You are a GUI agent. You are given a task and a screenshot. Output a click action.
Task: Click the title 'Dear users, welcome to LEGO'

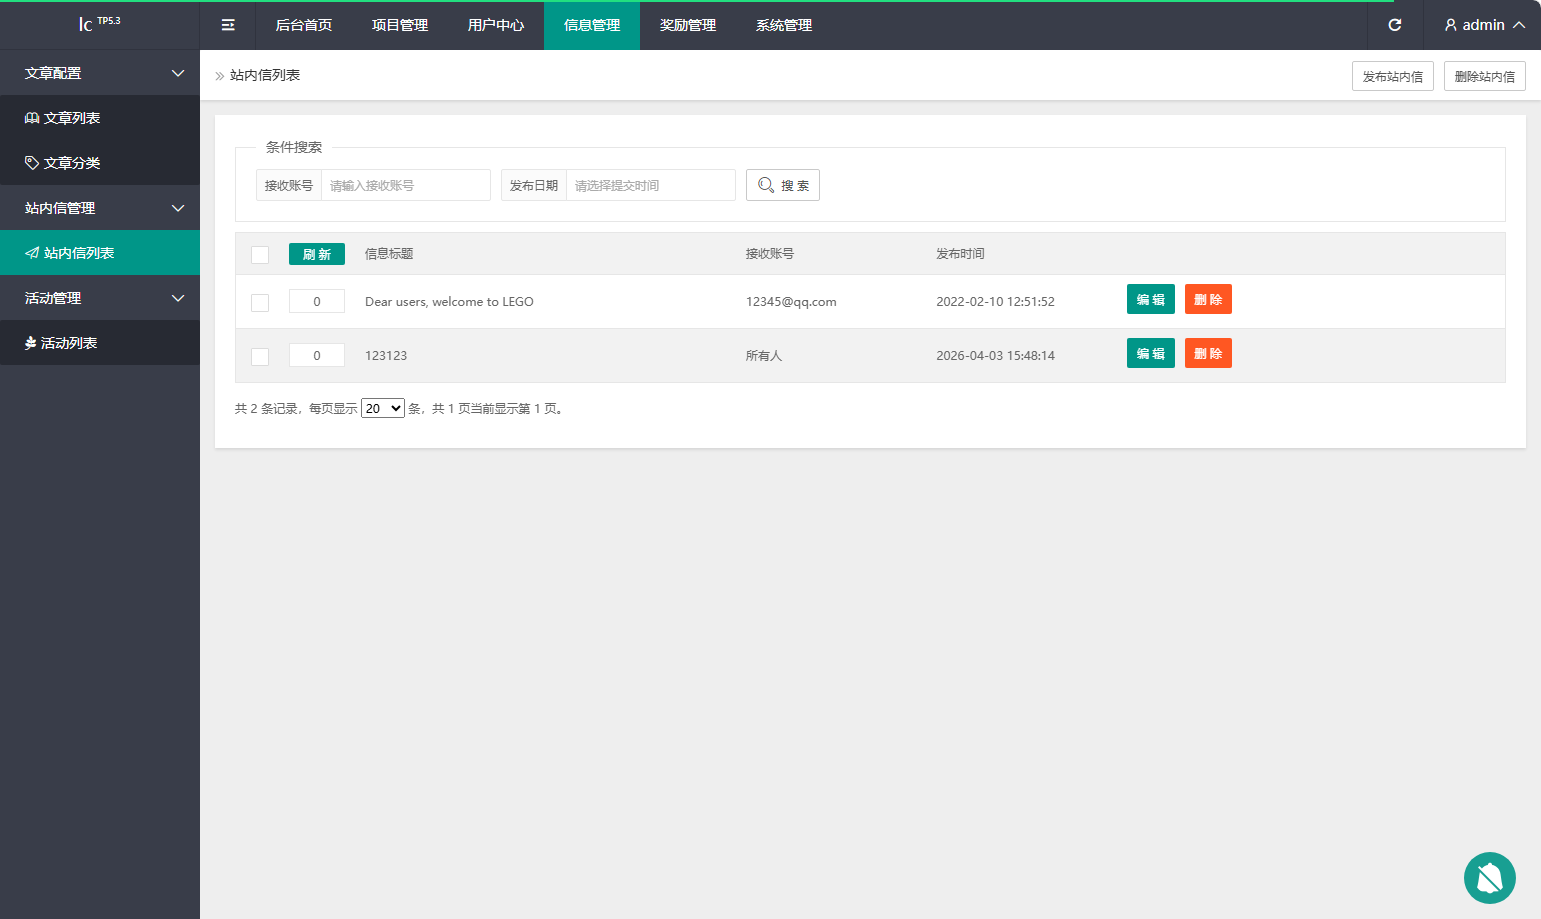click(449, 301)
